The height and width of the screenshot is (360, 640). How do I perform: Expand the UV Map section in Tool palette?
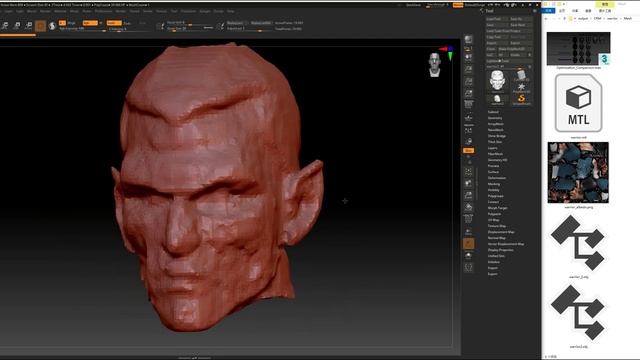(493, 220)
